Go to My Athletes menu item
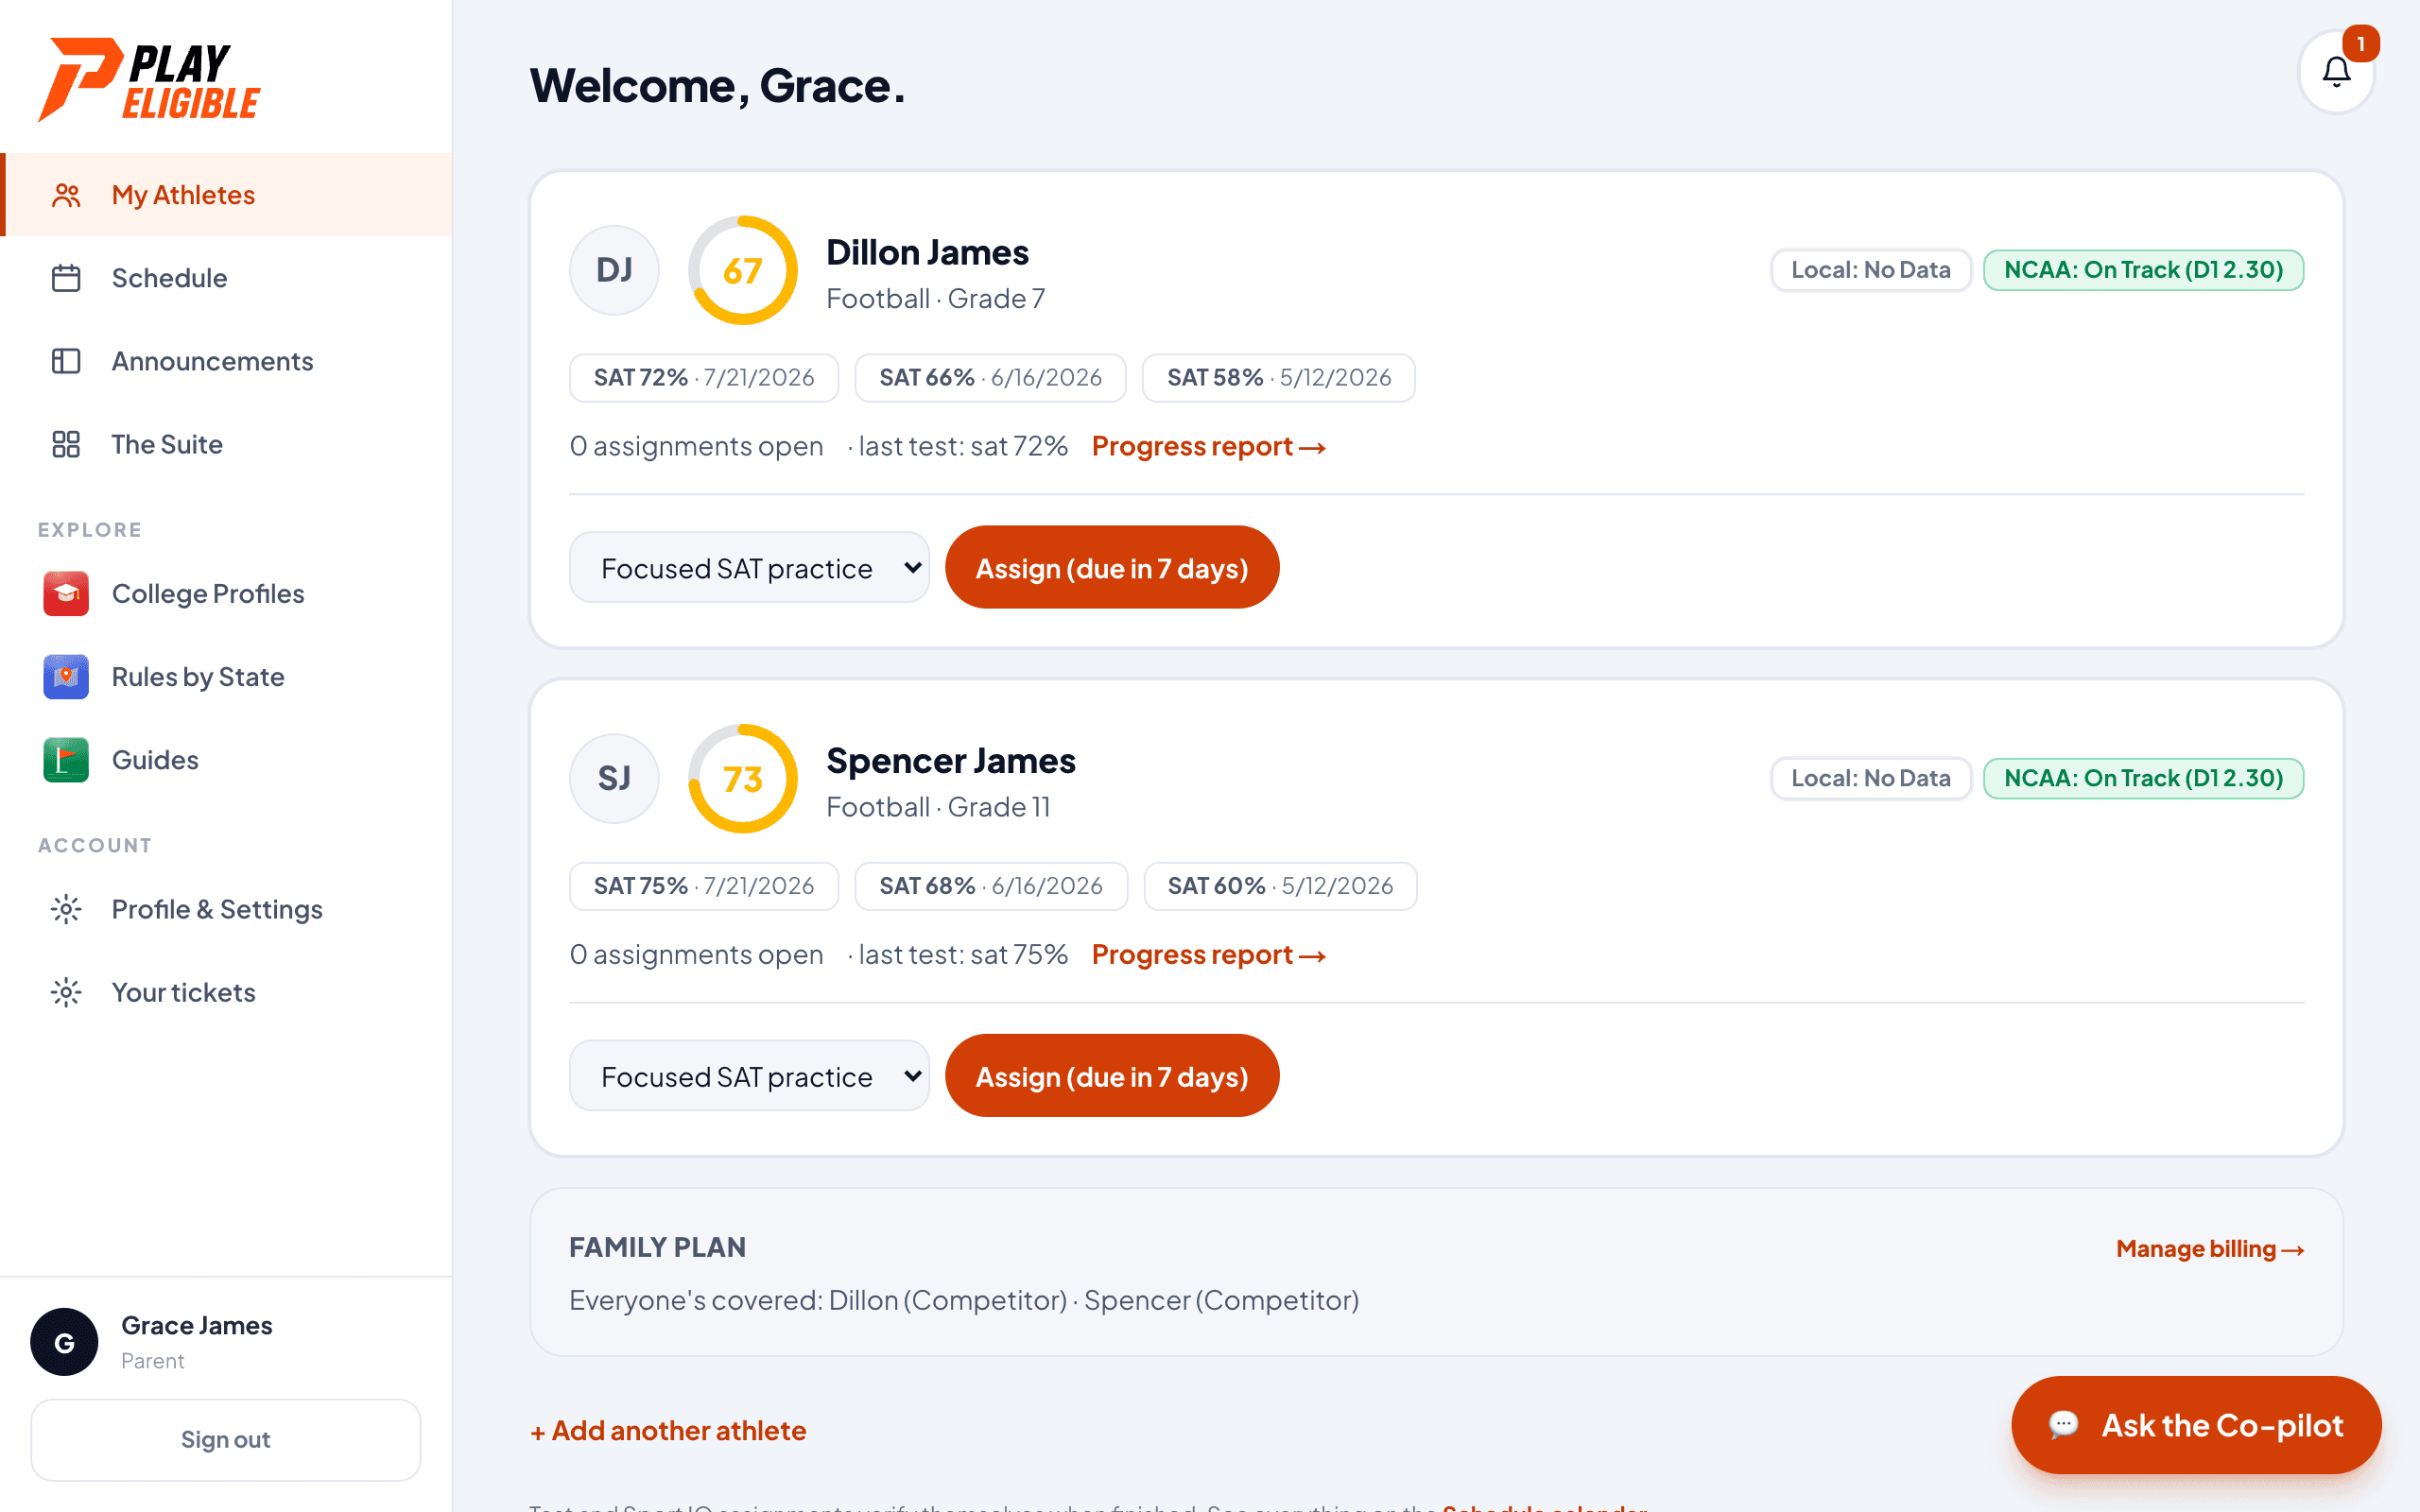The width and height of the screenshot is (2420, 1512). [x=226, y=195]
